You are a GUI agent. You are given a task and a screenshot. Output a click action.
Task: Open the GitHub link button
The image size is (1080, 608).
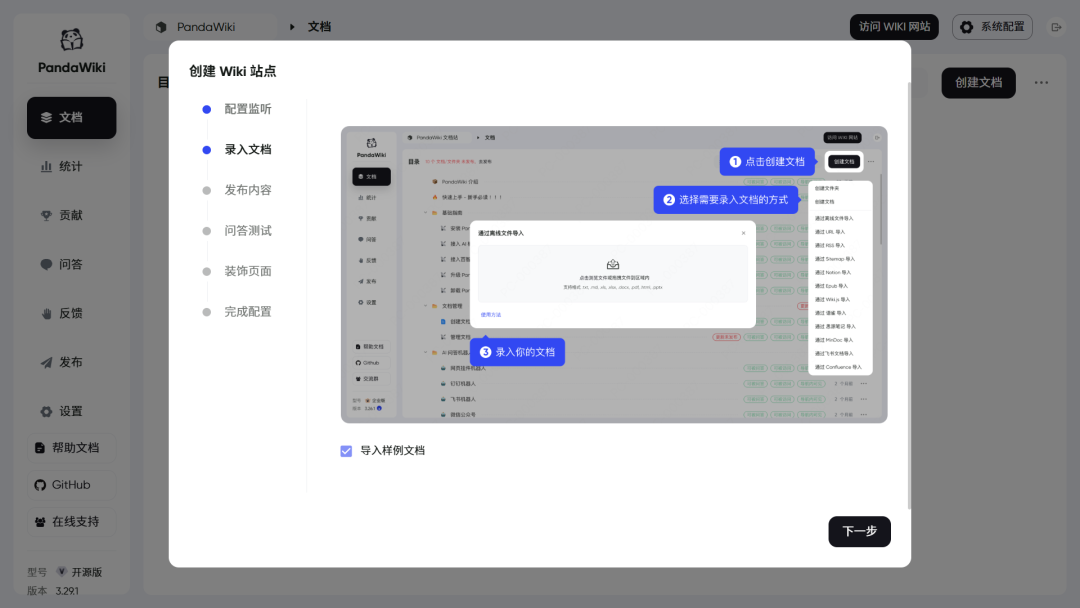pos(72,485)
